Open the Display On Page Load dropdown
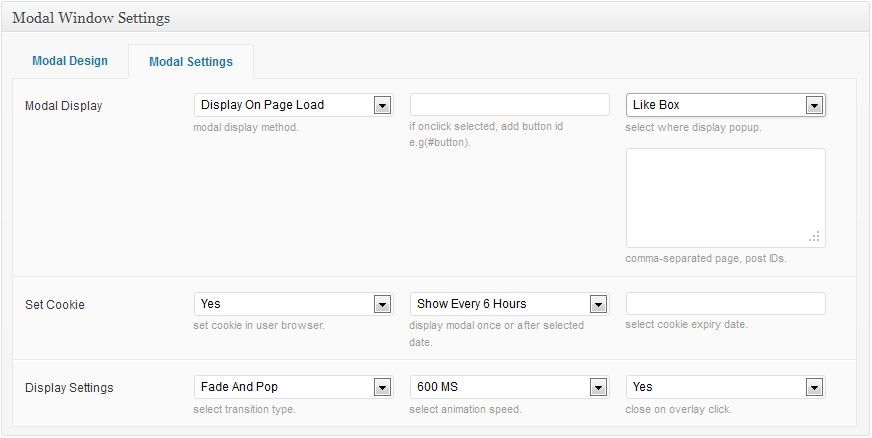The image size is (872, 438). point(293,105)
